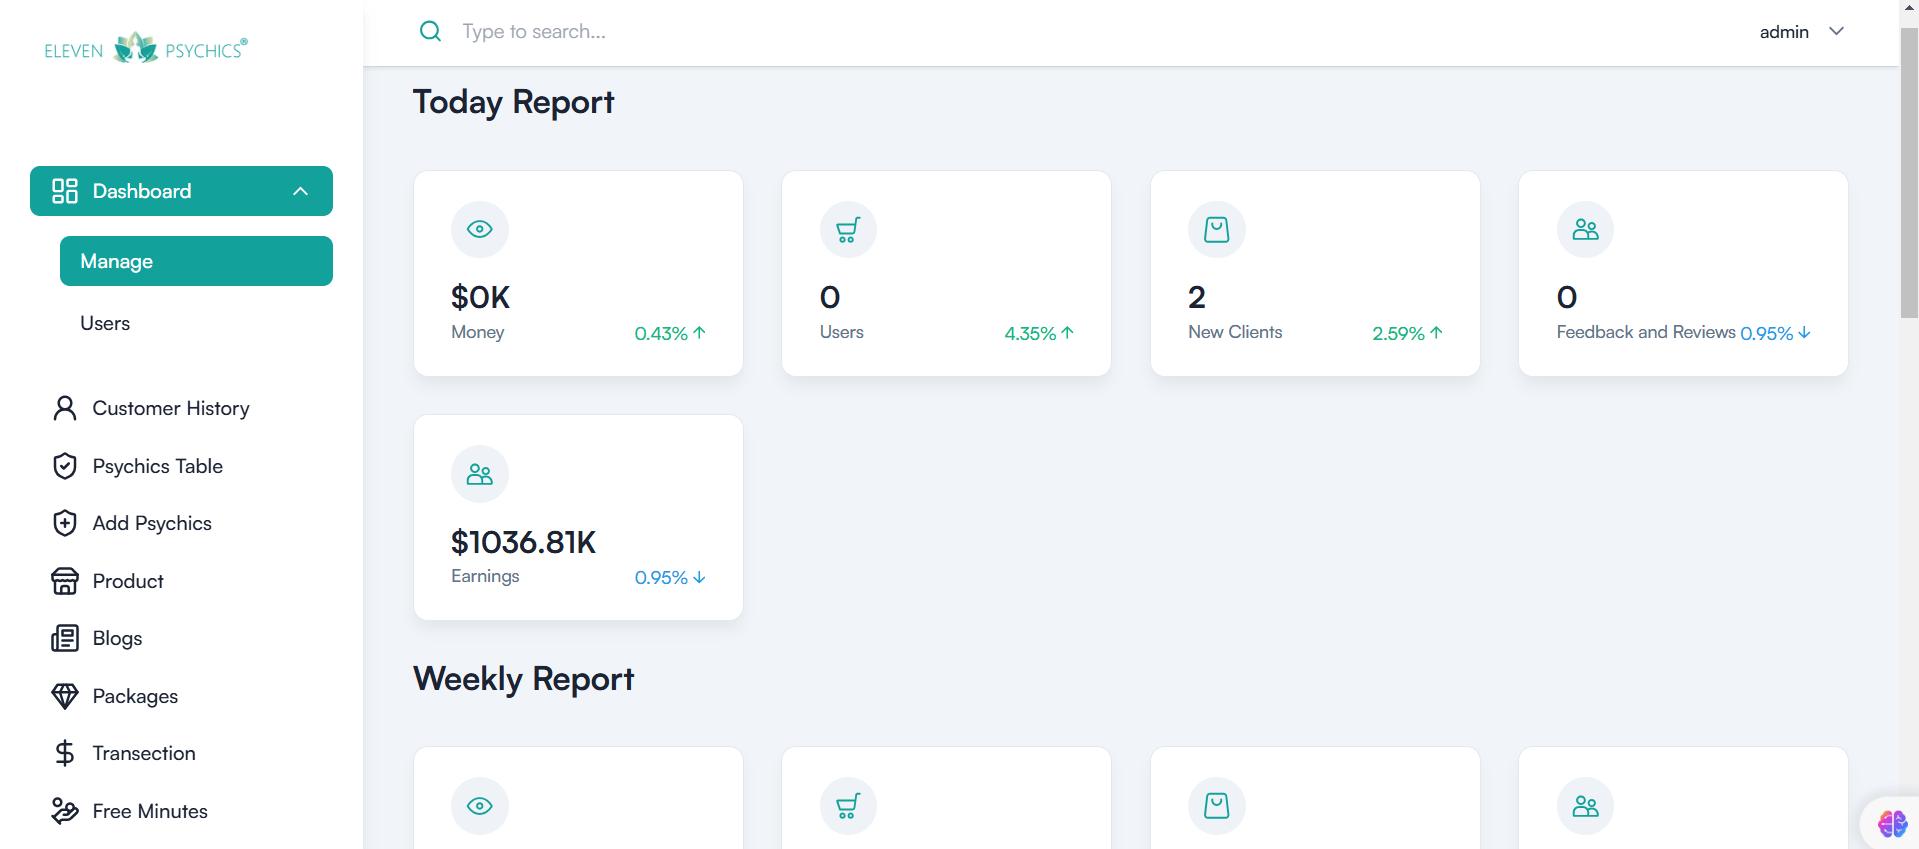This screenshot has height=849, width=1919.
Task: Click the $1036.81K Earnings value
Action: pyautogui.click(x=523, y=542)
